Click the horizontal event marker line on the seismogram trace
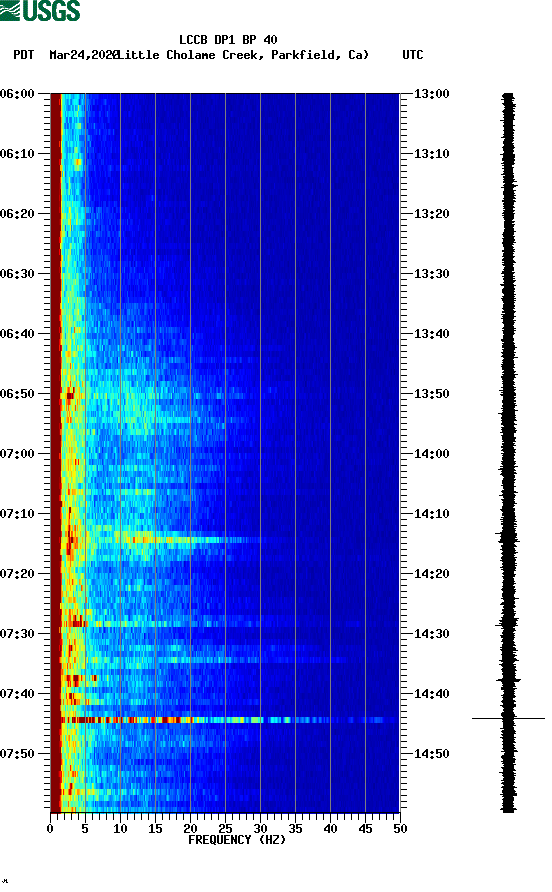This screenshot has width=552, height=892. click(508, 718)
